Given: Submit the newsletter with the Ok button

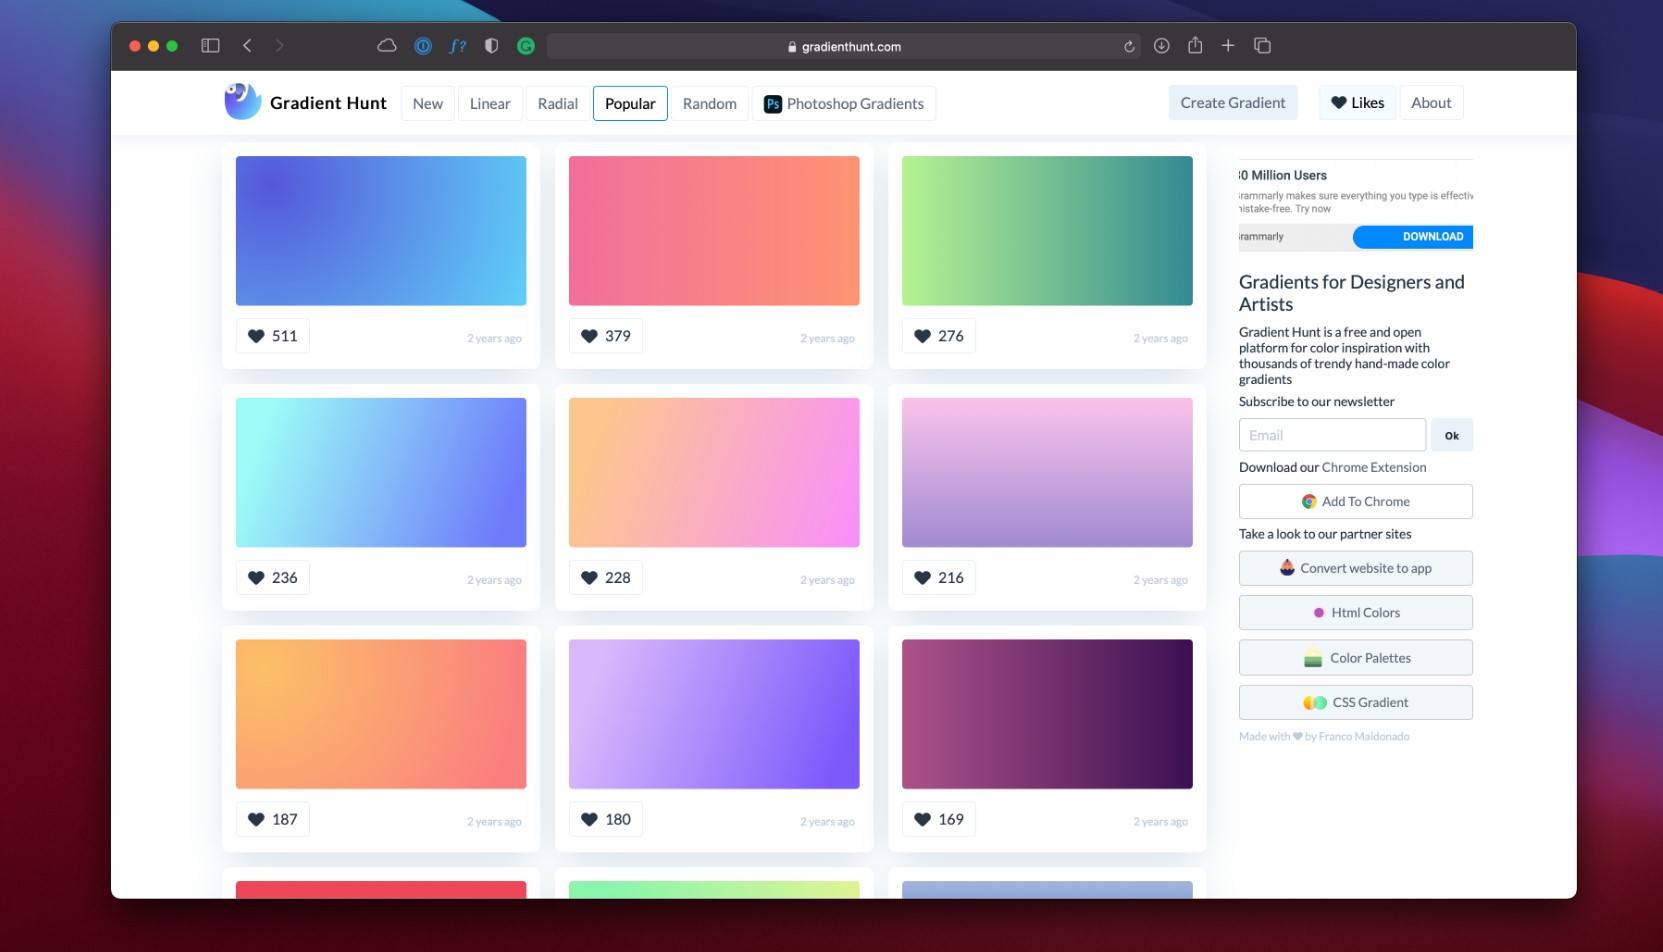Looking at the screenshot, I should (1452, 435).
